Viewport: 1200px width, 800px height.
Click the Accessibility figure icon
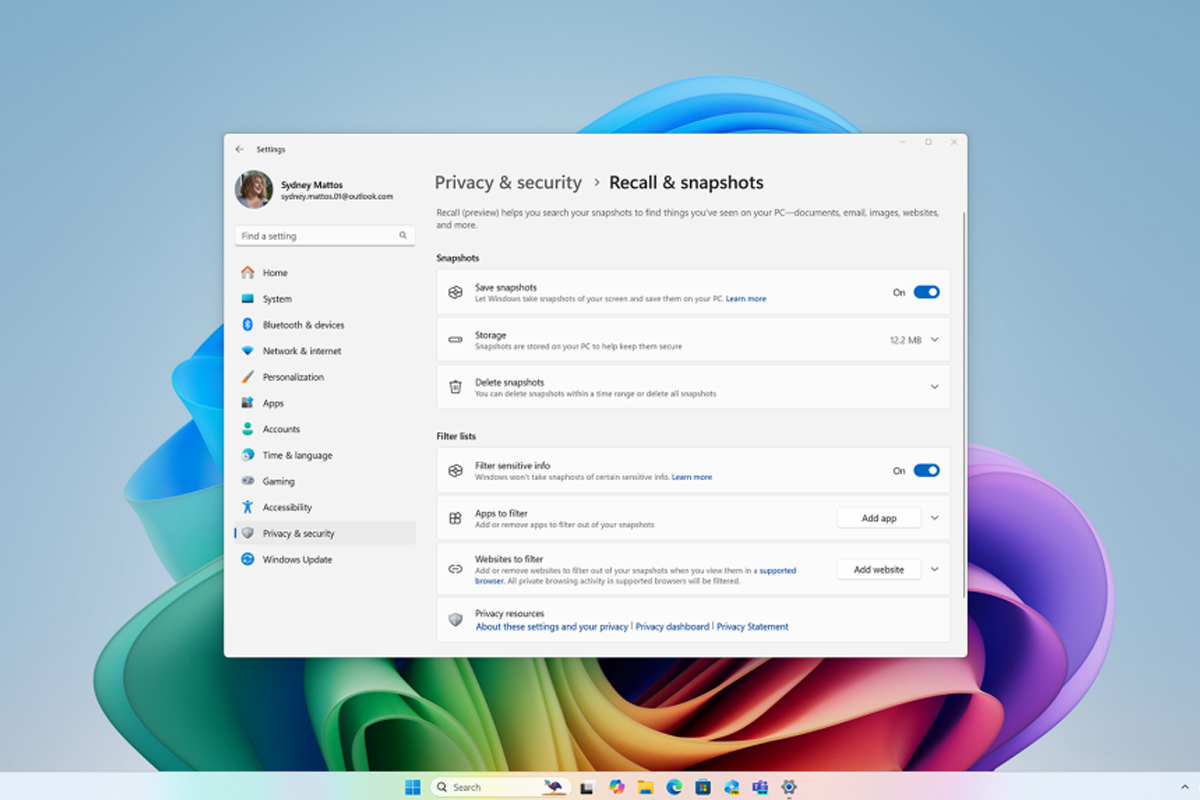point(247,507)
